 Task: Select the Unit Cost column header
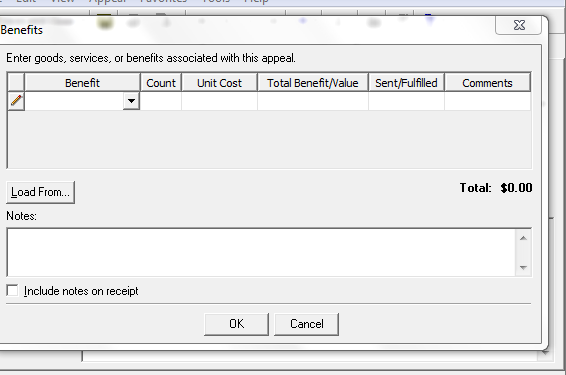pyautogui.click(x=219, y=83)
